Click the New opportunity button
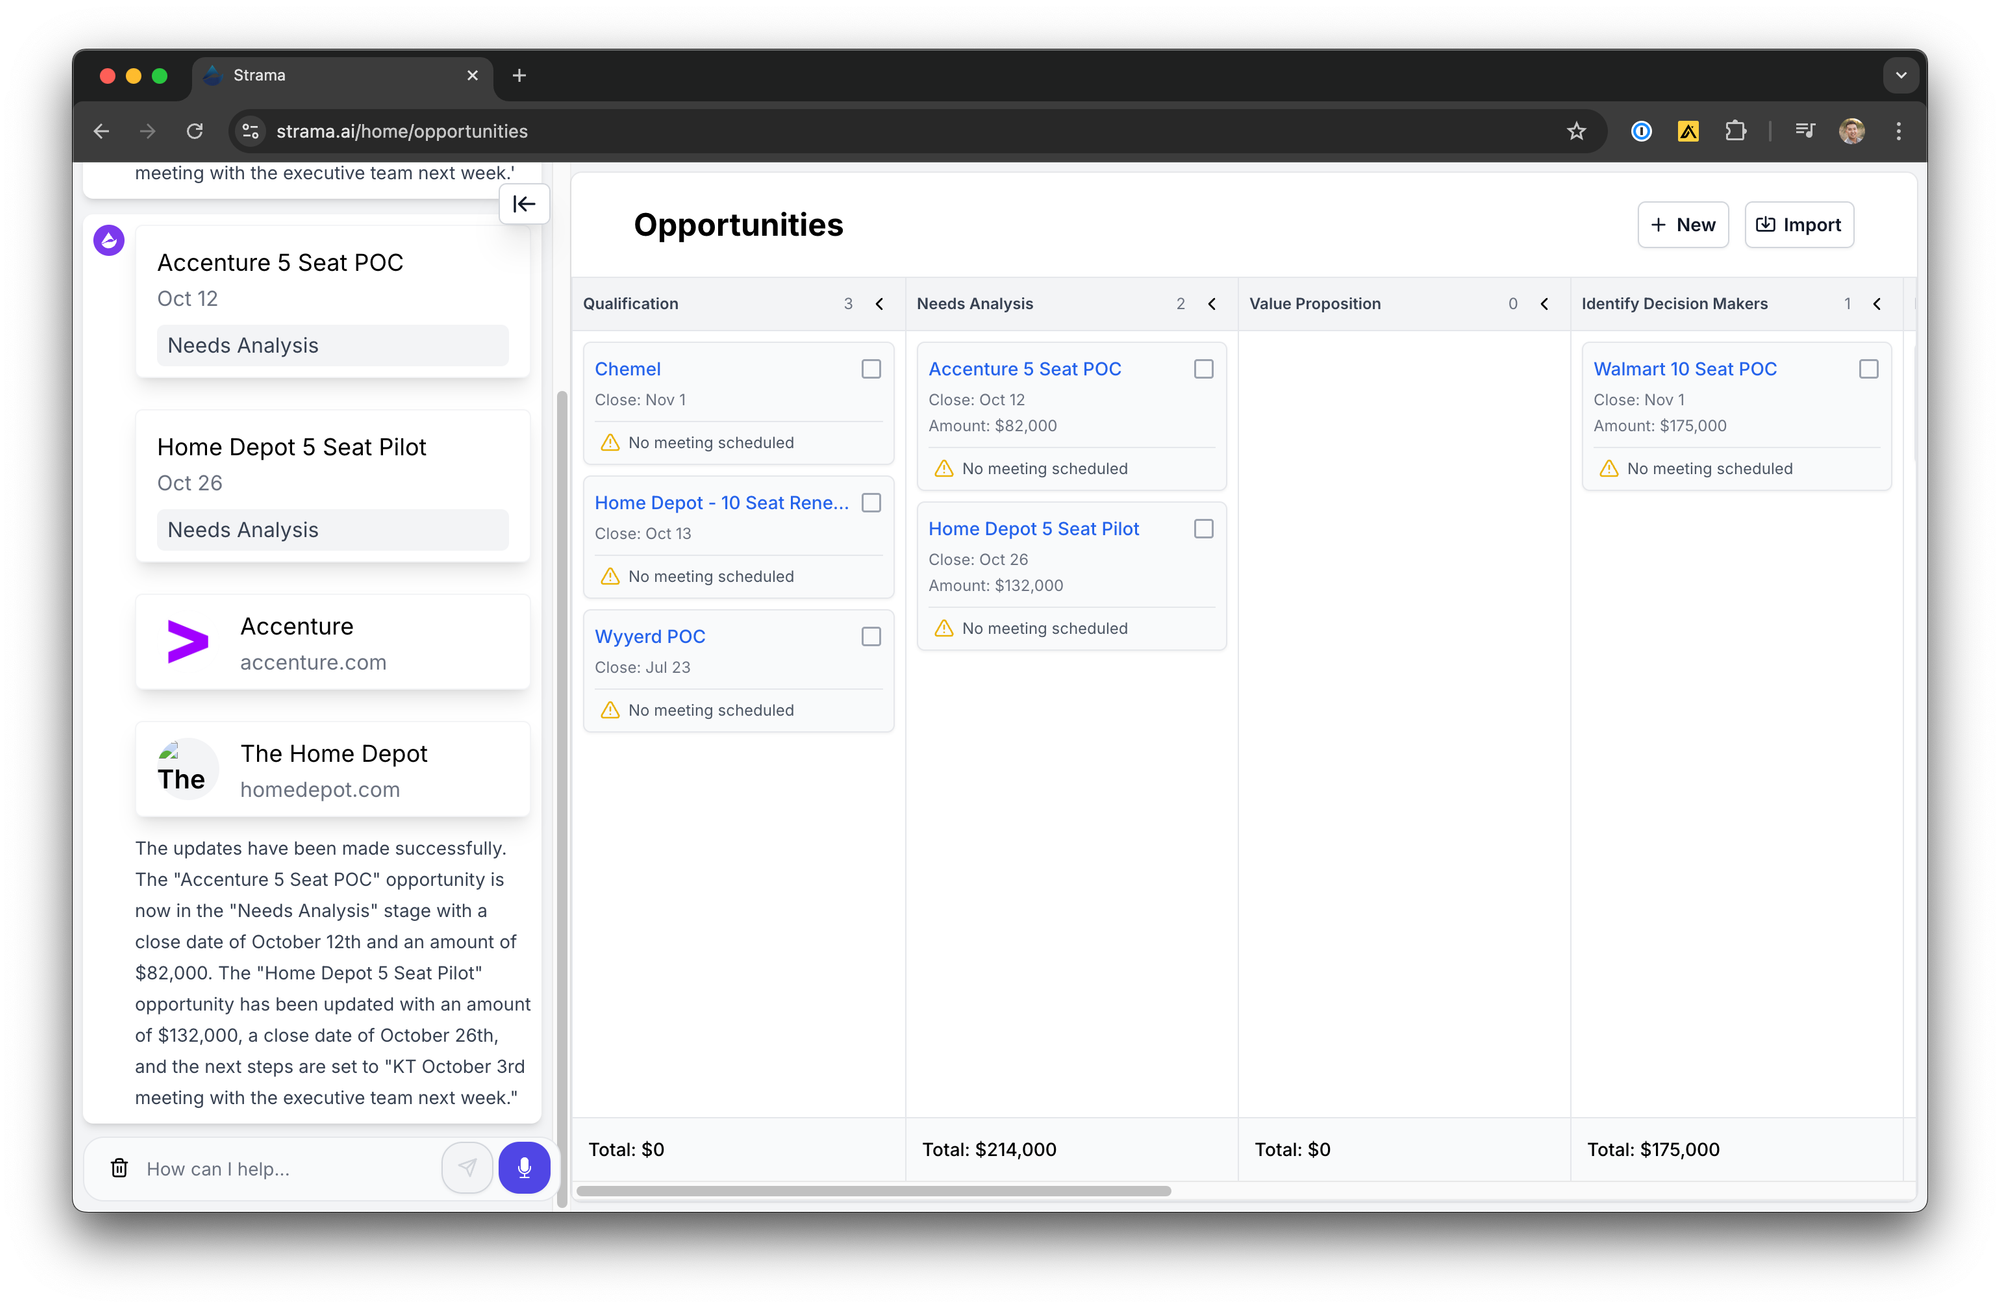The image size is (2000, 1308). (1683, 225)
